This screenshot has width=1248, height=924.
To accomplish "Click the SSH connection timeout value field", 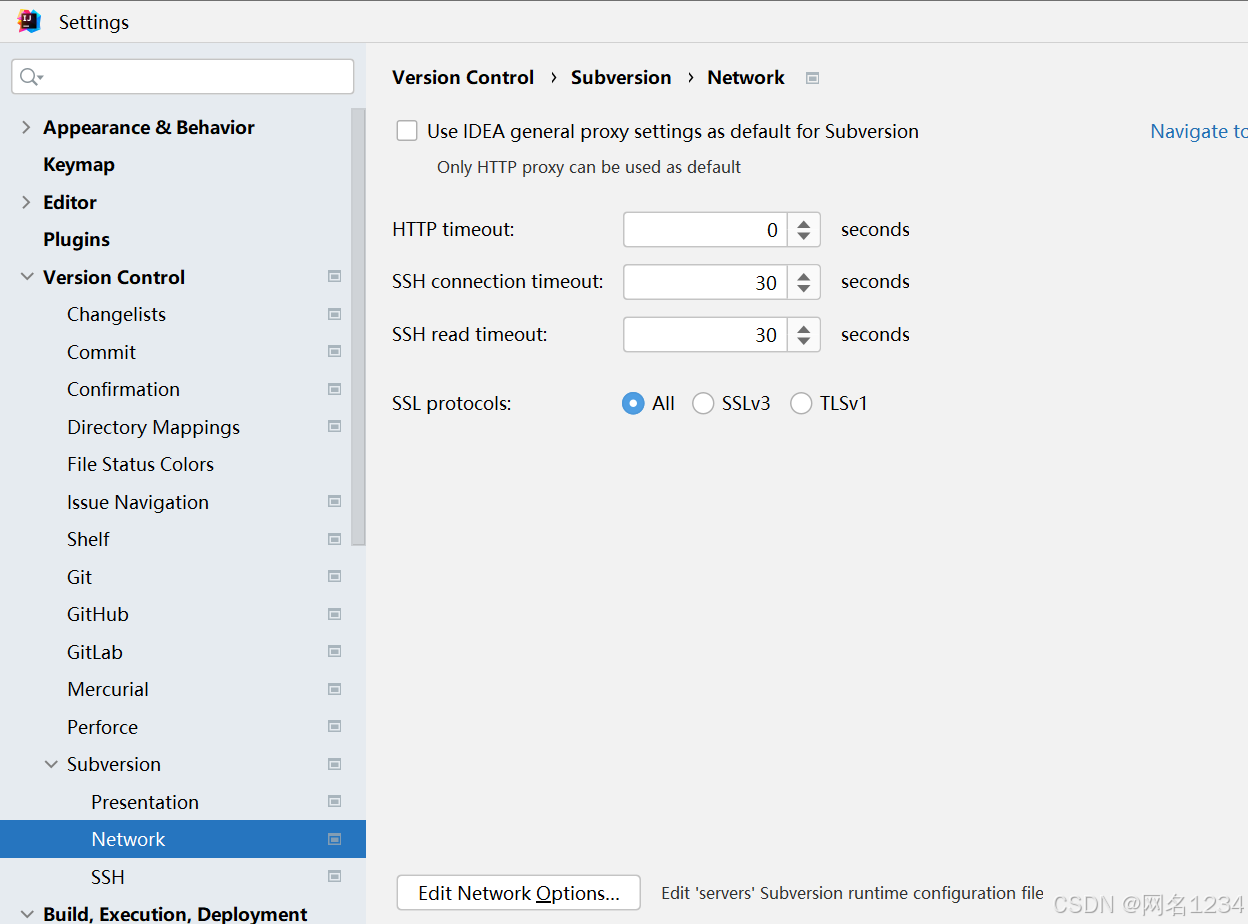I will [706, 282].
